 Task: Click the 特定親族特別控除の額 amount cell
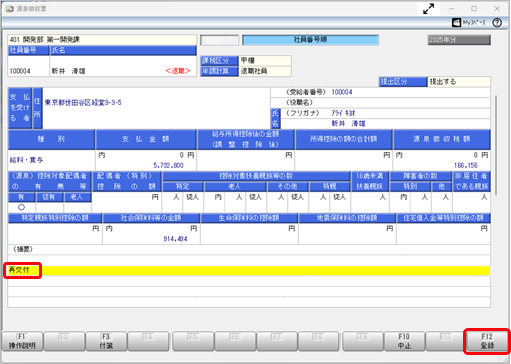[55, 234]
